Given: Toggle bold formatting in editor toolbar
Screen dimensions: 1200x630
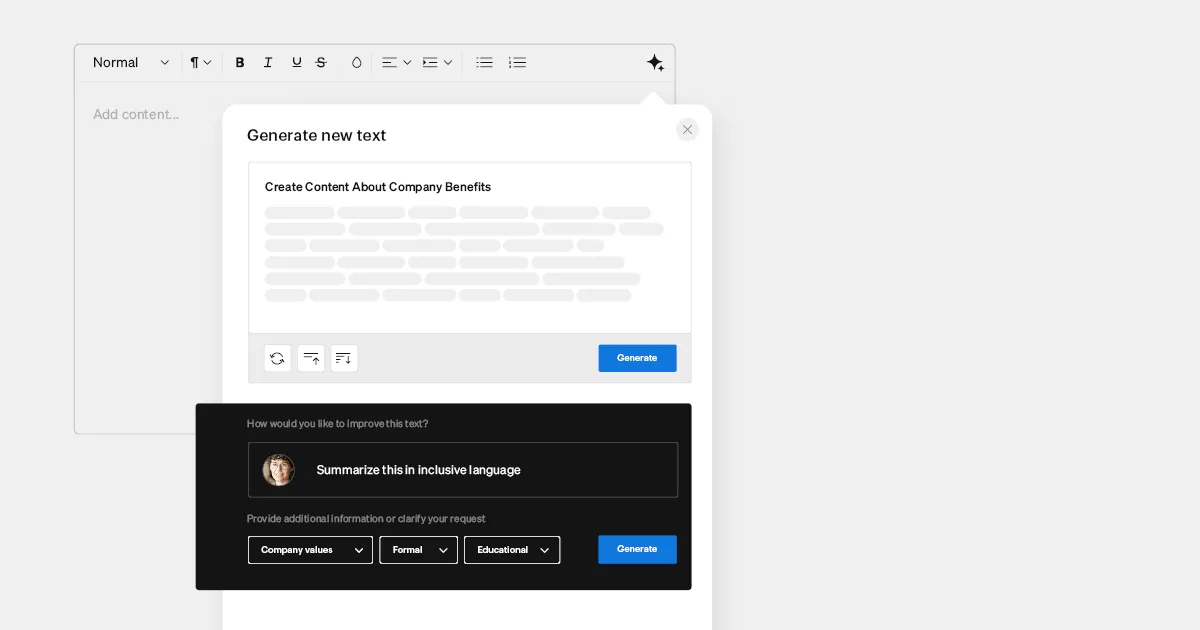Looking at the screenshot, I should point(240,62).
